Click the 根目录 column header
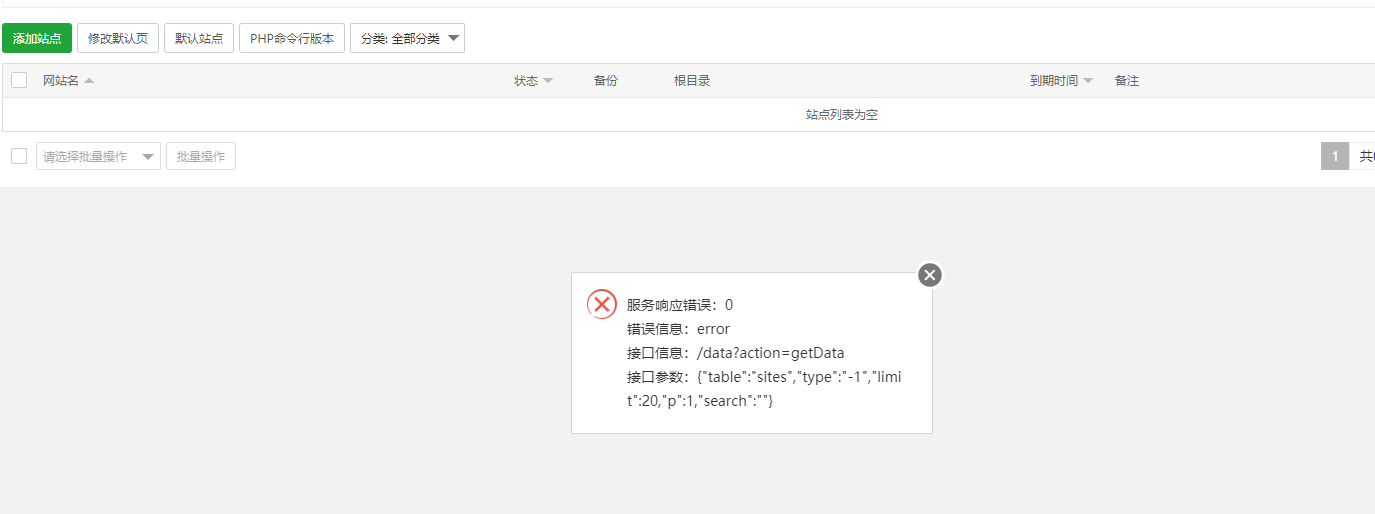The width and height of the screenshot is (1375, 514). (x=692, y=81)
